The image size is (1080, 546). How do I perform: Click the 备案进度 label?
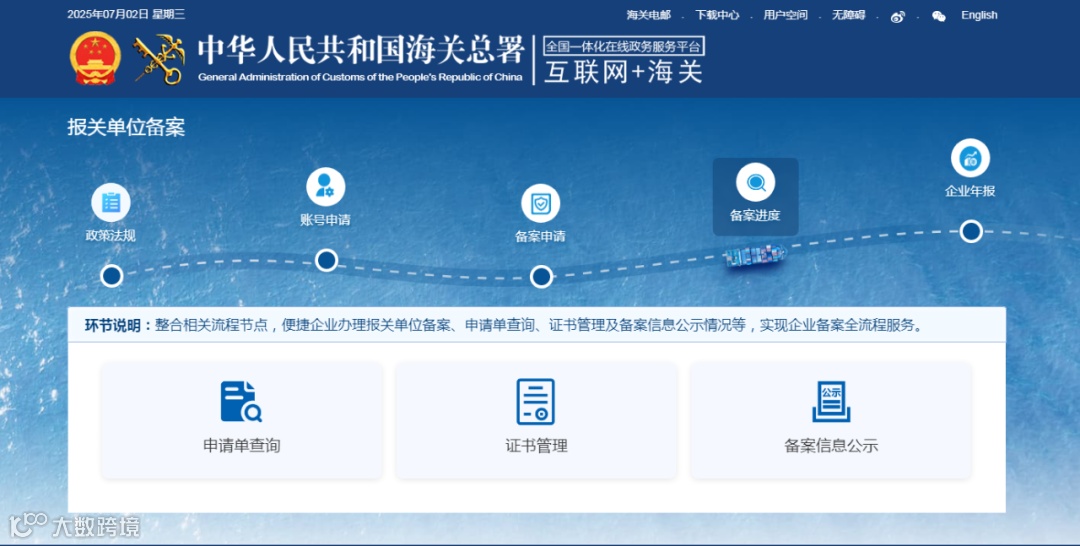[756, 216]
